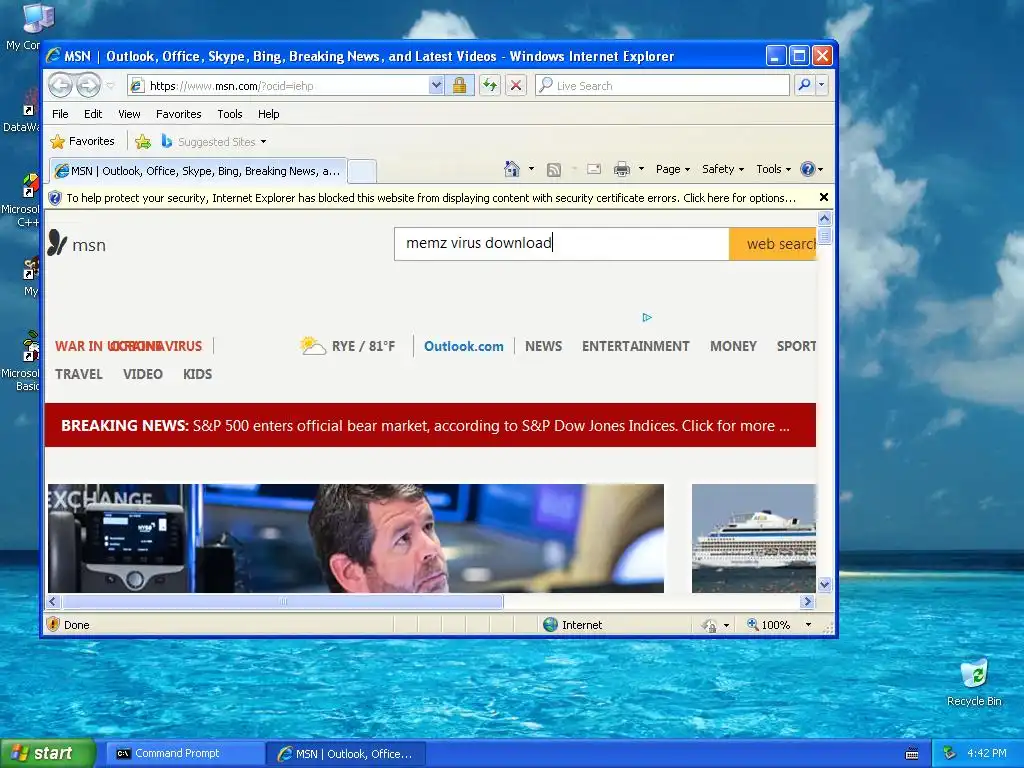Screen dimensions: 1024x768
Task: Click Add to Favorites Bar icon
Action: click(142, 142)
